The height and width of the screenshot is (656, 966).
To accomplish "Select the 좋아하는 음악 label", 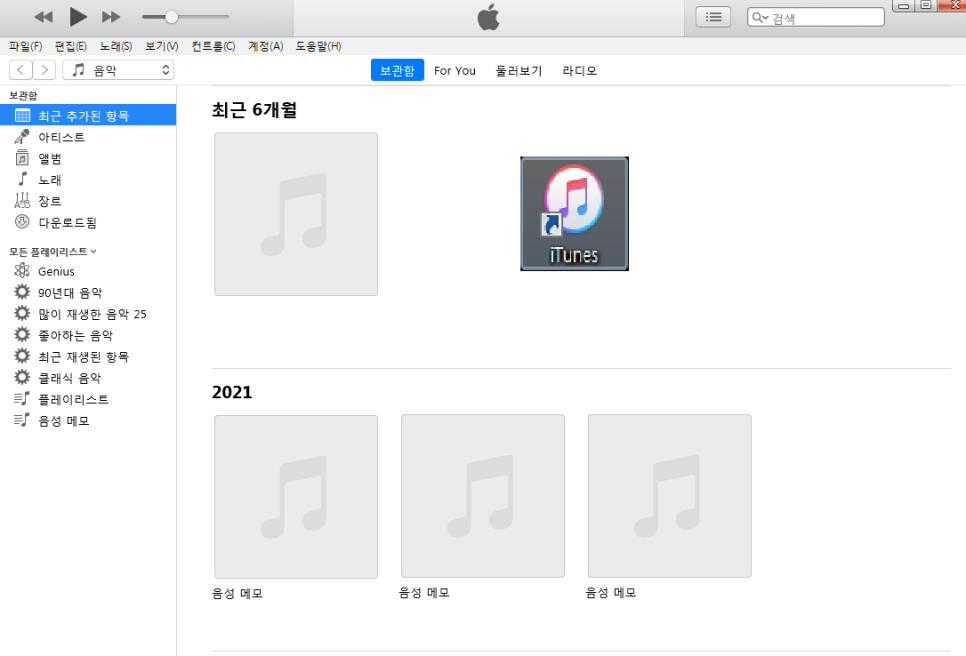I will point(76,336).
